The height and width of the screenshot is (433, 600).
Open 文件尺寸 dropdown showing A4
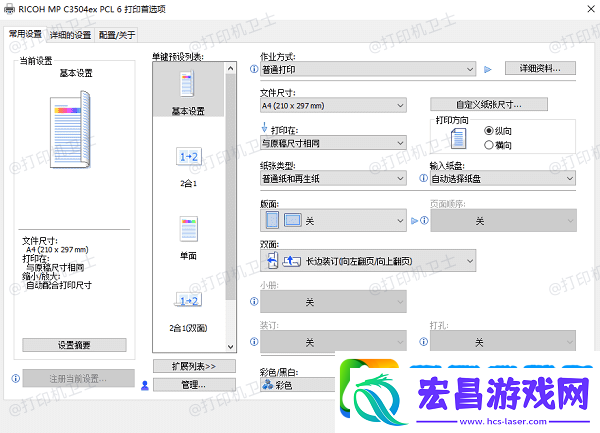pos(333,105)
